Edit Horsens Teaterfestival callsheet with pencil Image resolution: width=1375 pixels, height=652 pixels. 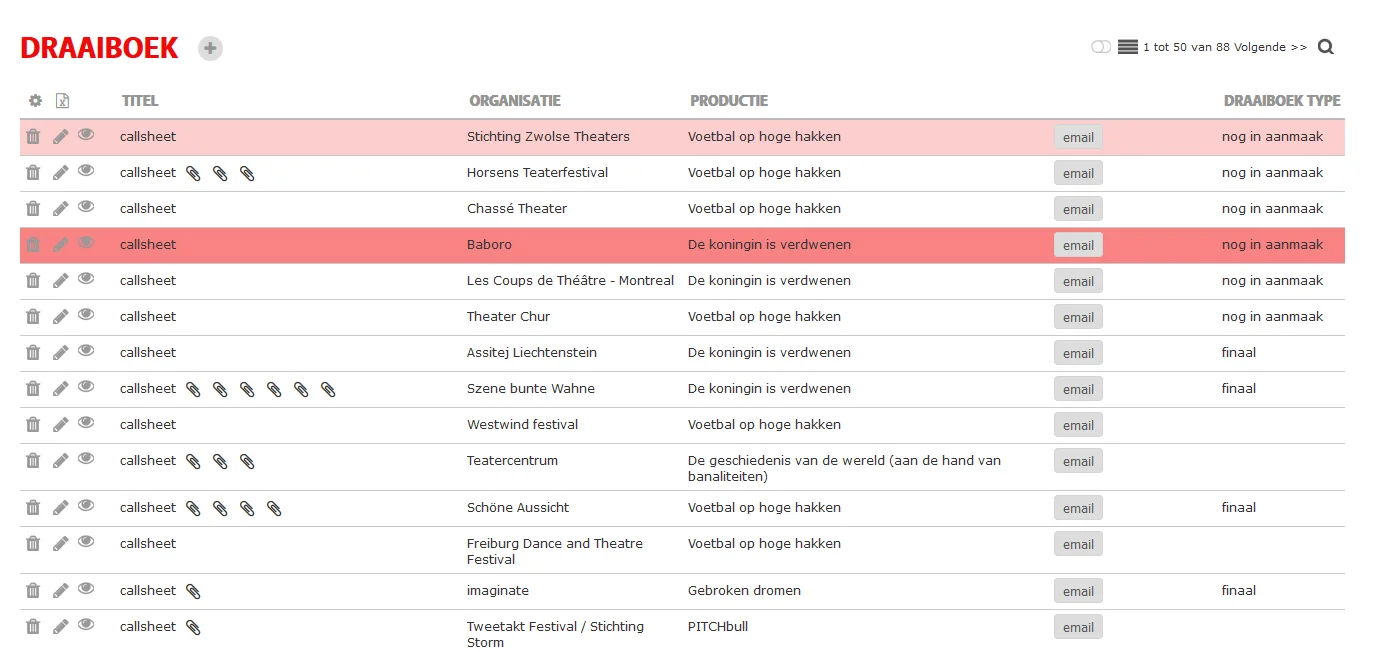(x=61, y=173)
